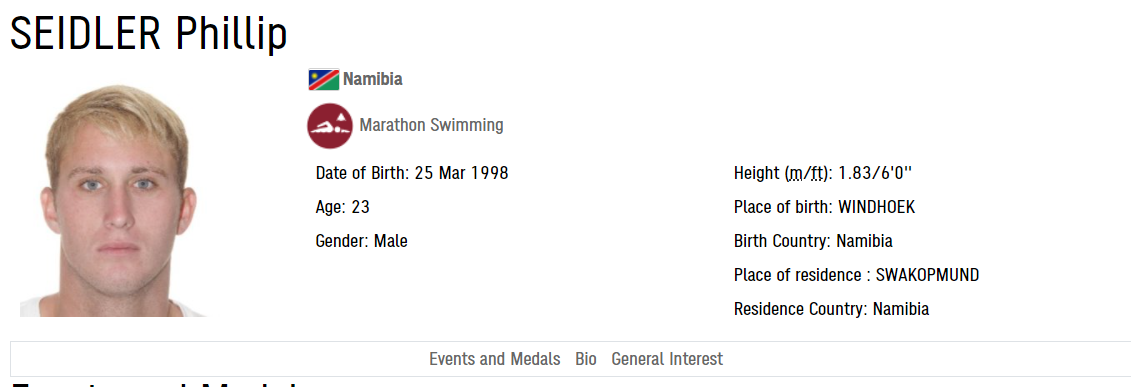Click the athlete profile photo
This screenshot has width=1131, height=387.
coord(113,201)
